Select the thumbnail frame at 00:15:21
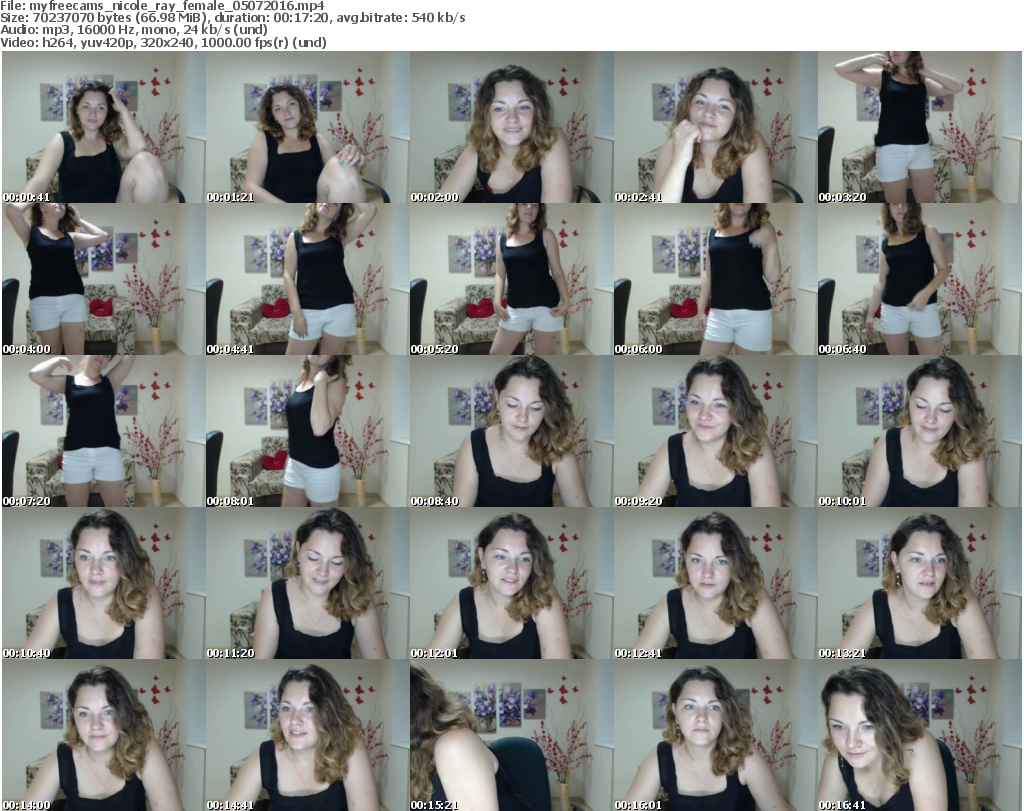This screenshot has height=811, width=1024. click(x=511, y=735)
